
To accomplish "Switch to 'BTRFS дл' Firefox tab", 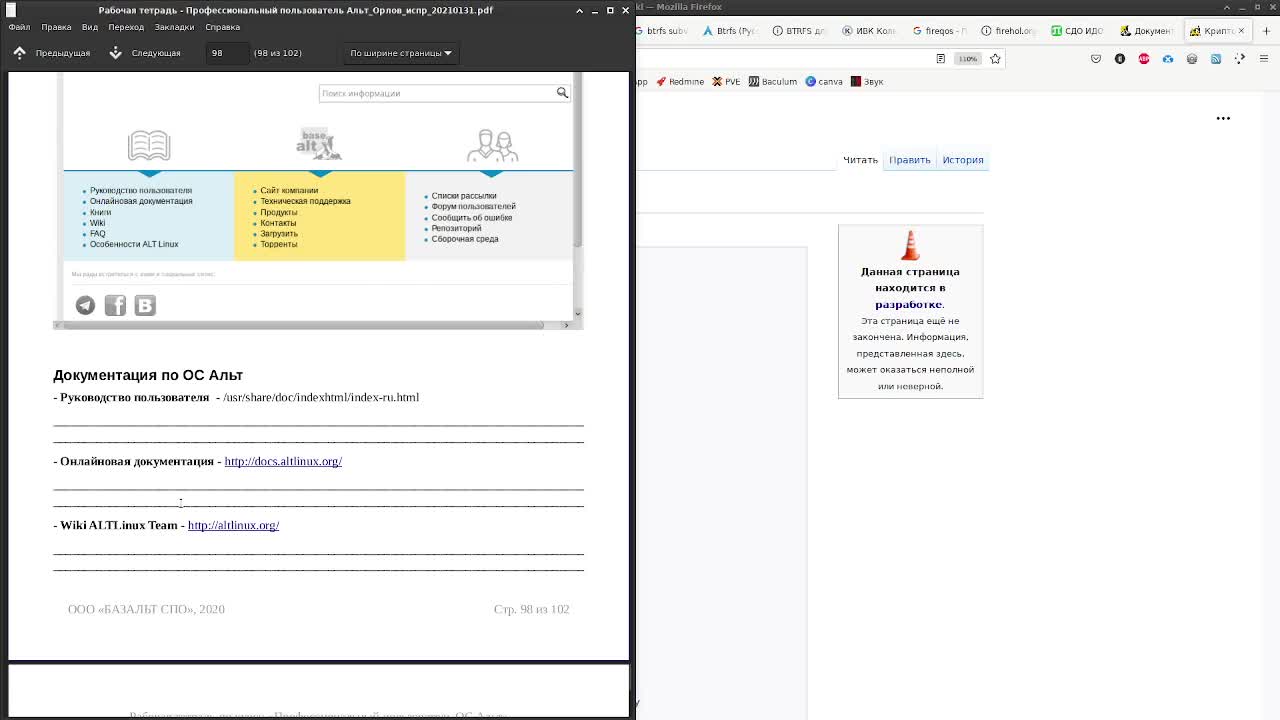I will [800, 31].
